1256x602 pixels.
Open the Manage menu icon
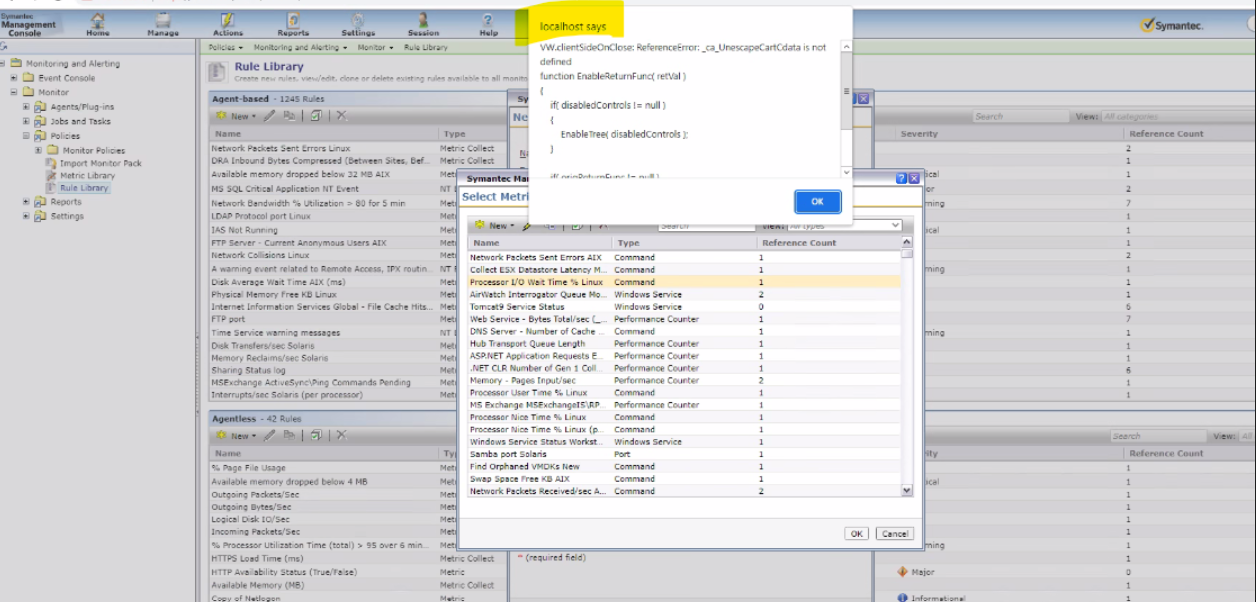coord(162,22)
